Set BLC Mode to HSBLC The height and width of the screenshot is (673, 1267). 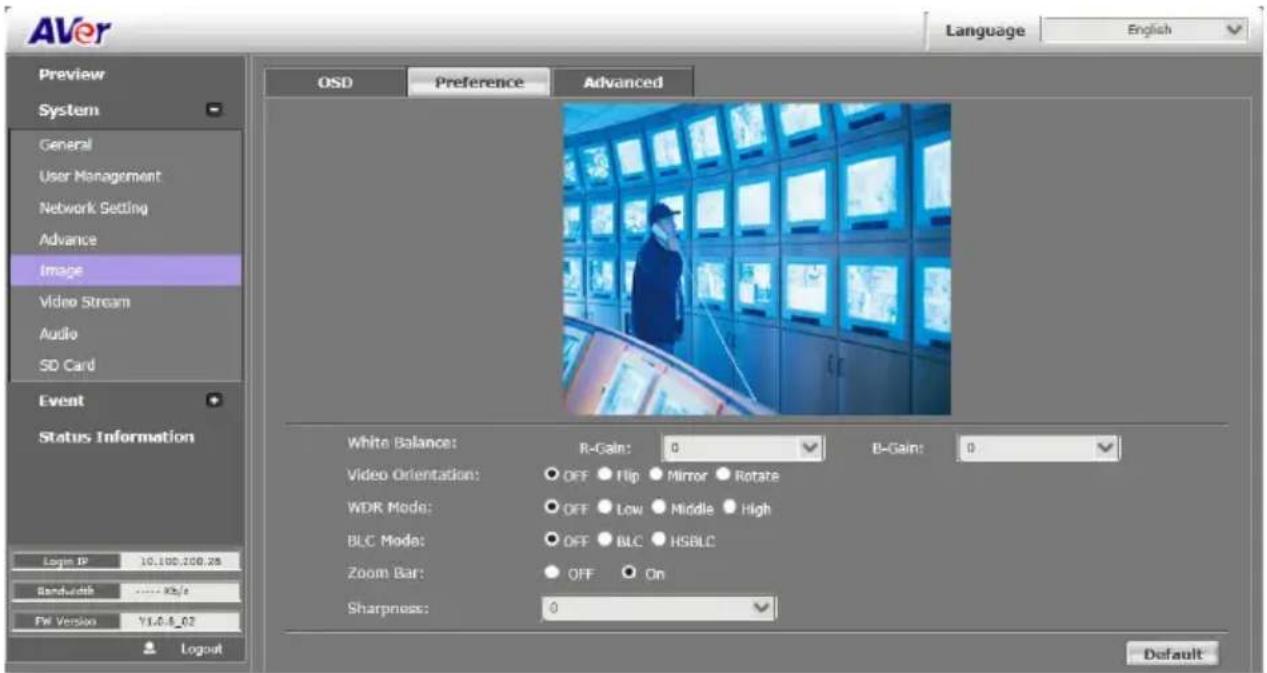point(660,540)
